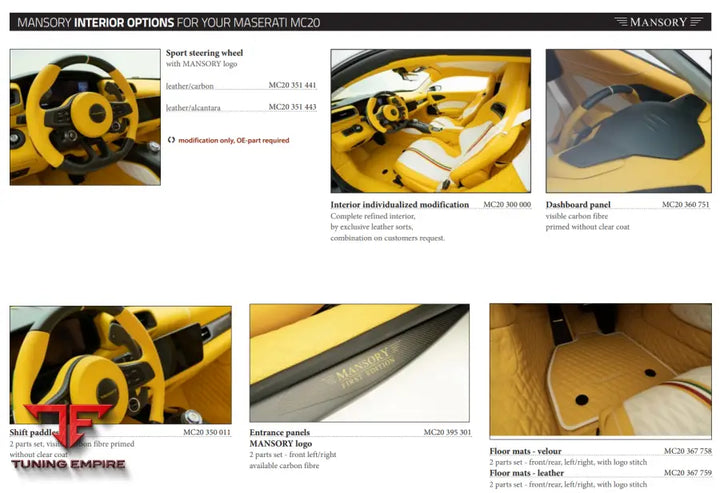Select the 'Entrance panels' heading
Viewport: 720px width, 493px height.
(x=280, y=432)
